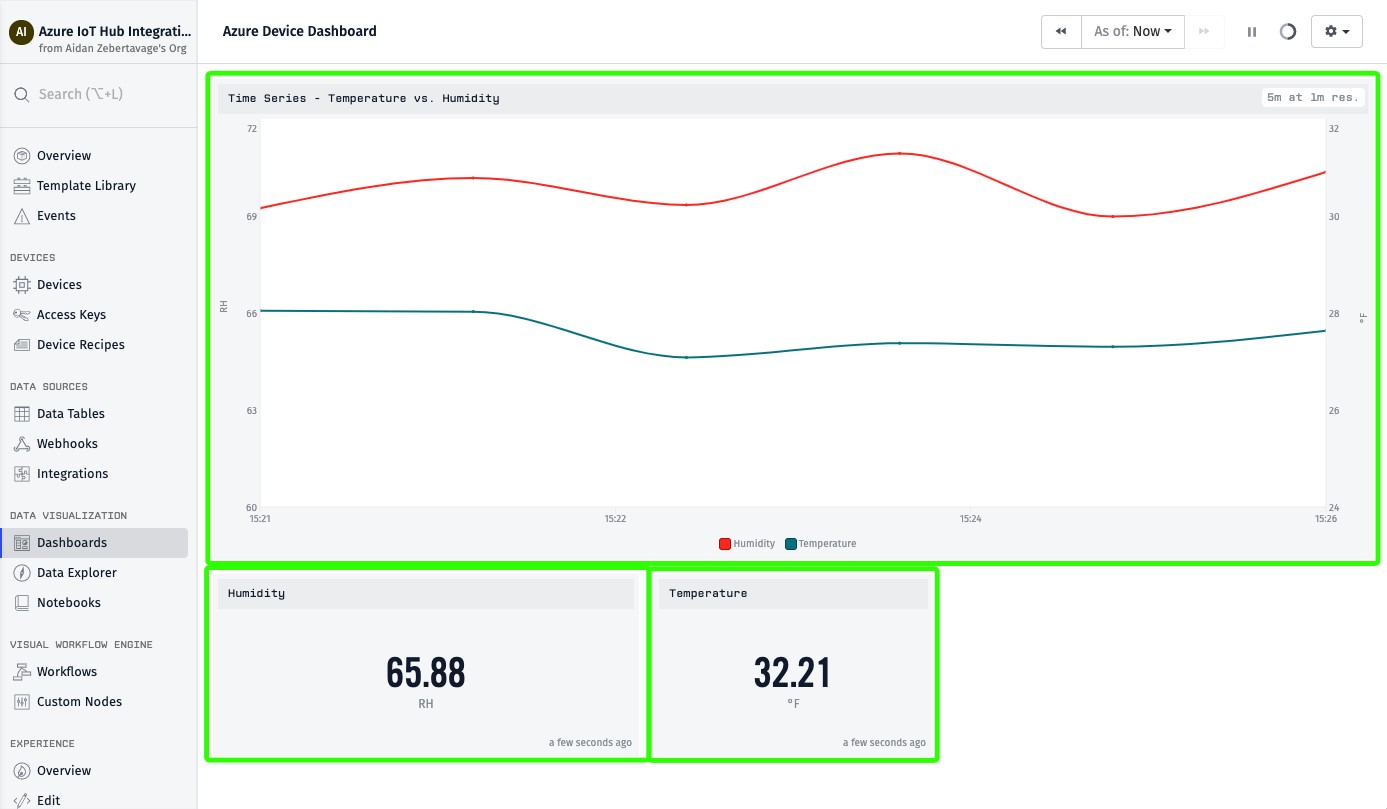Viewport: 1387px width, 809px height.
Task: Click the step forward time button
Action: point(1204,32)
